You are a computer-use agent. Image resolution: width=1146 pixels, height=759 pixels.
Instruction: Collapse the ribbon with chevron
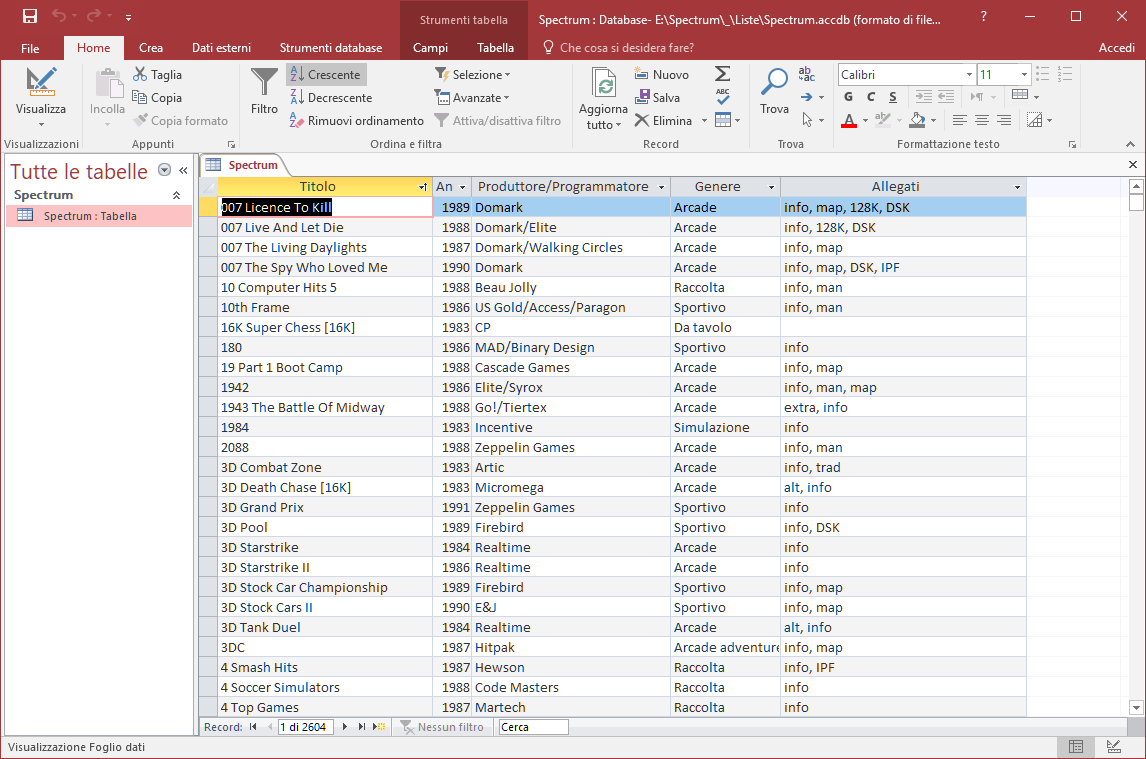point(1131,144)
